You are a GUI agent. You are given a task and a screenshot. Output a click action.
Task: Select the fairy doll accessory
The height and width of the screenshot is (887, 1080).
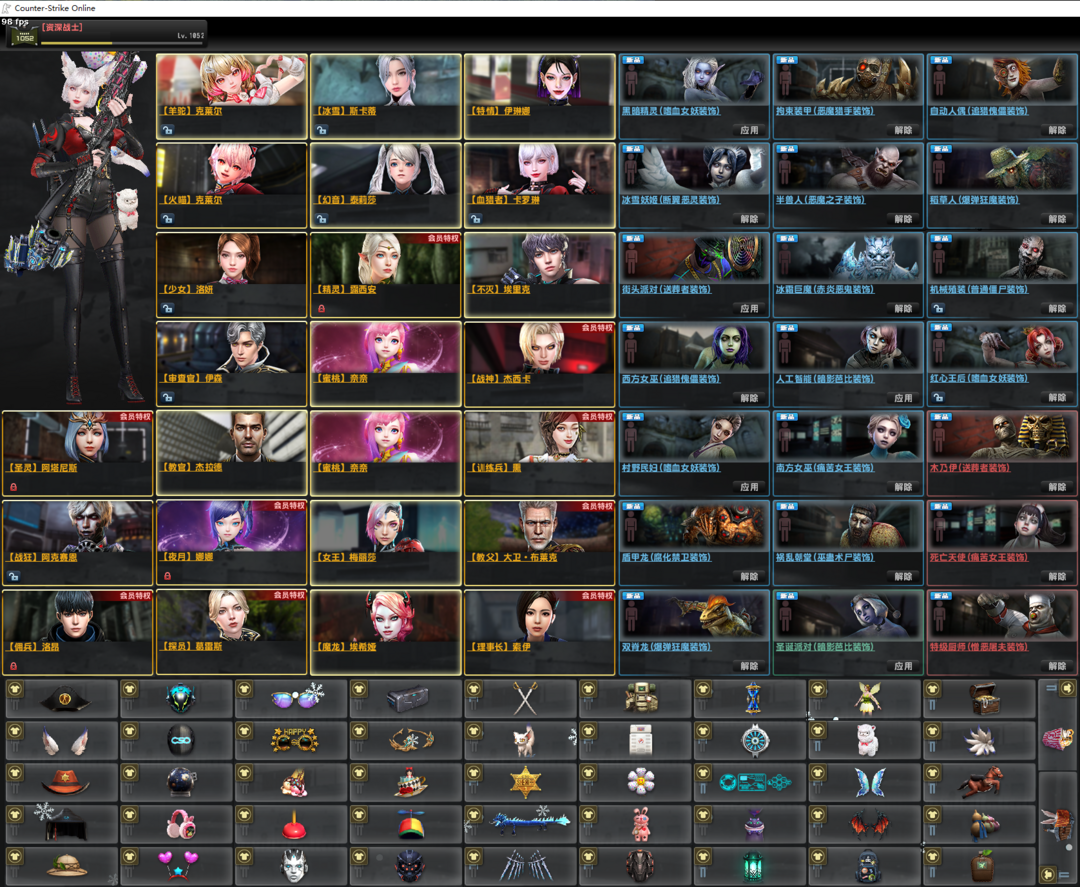coord(868,698)
